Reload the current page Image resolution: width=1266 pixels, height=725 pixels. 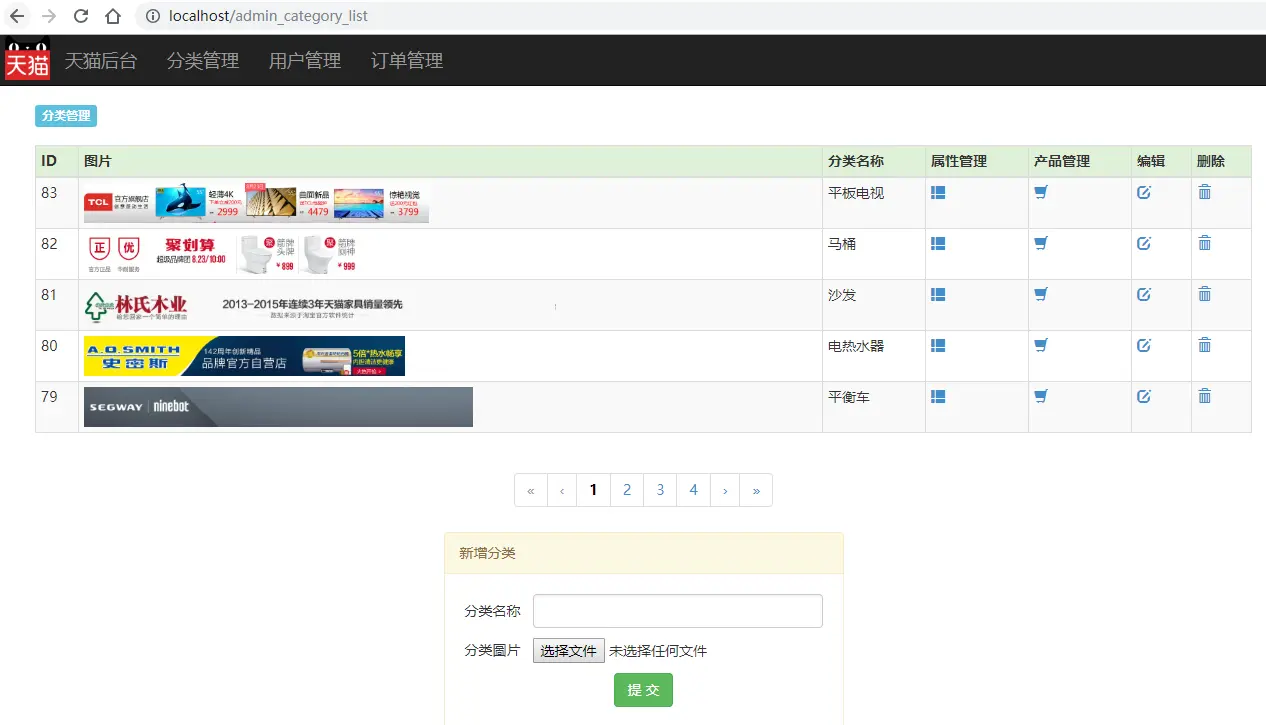pyautogui.click(x=81, y=16)
